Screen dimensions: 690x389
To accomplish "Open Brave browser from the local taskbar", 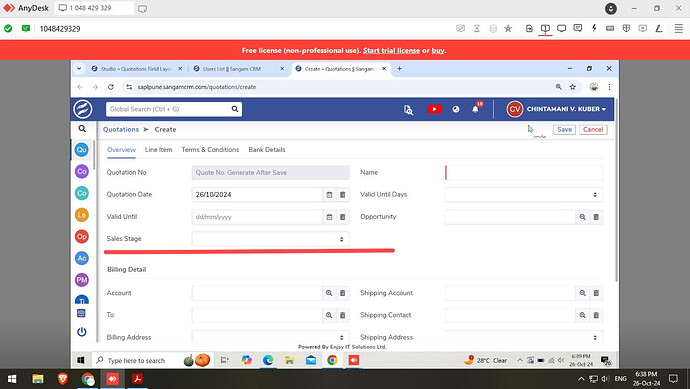I will coord(62,379).
